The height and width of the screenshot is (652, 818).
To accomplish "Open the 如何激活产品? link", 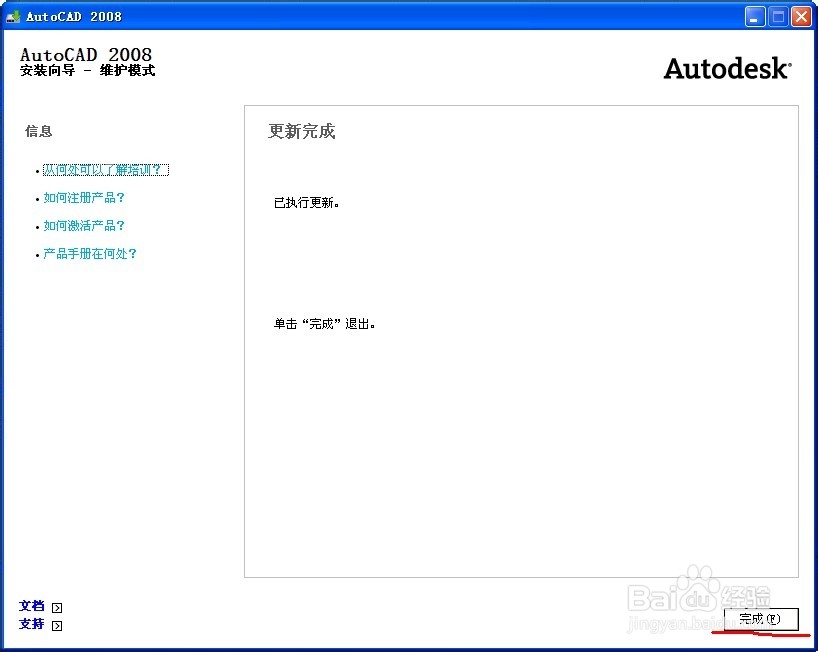I will tap(85, 225).
